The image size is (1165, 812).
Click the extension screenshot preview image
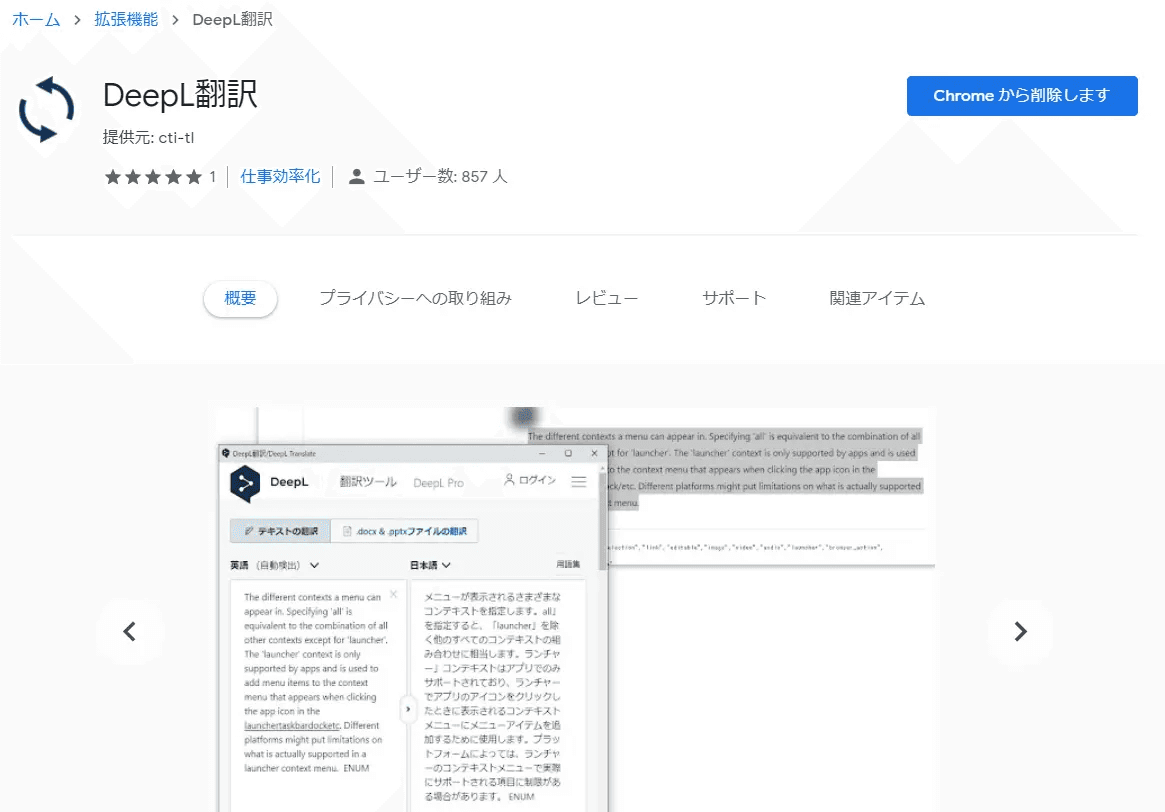(x=576, y=609)
